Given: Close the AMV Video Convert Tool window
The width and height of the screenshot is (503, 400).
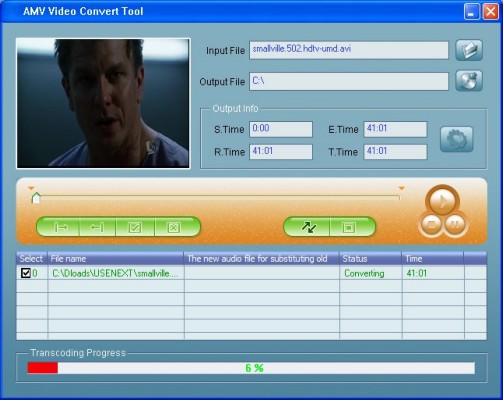Looking at the screenshot, I should click(x=490, y=12).
